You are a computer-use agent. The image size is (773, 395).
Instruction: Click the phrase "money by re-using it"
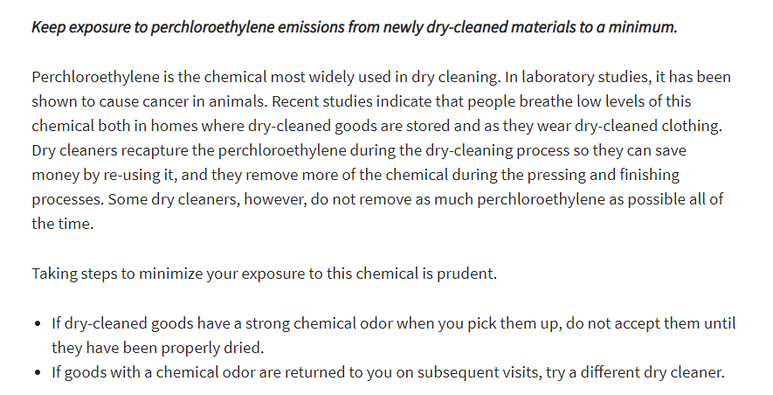coord(96,175)
